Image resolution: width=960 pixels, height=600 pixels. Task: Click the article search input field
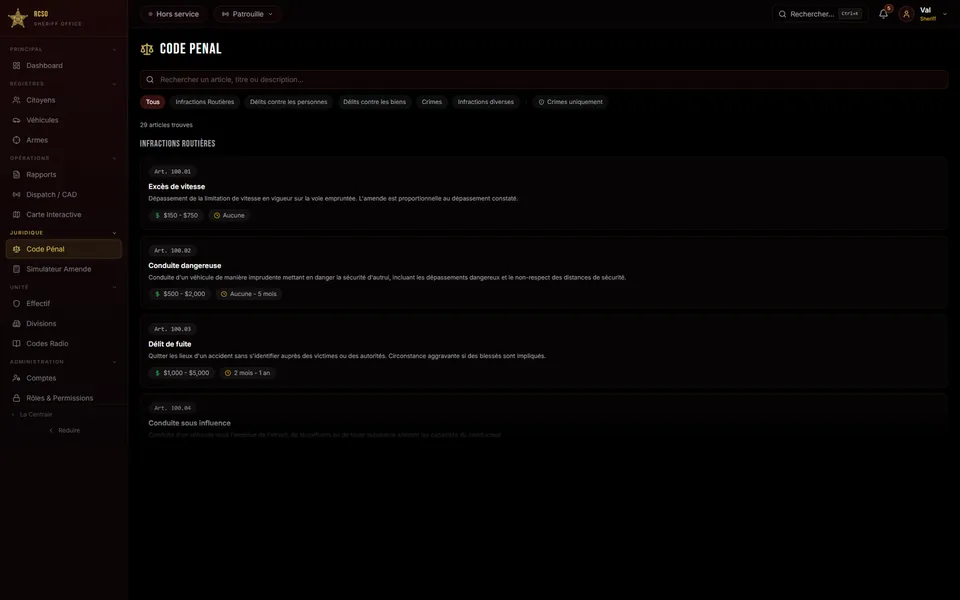[544, 80]
